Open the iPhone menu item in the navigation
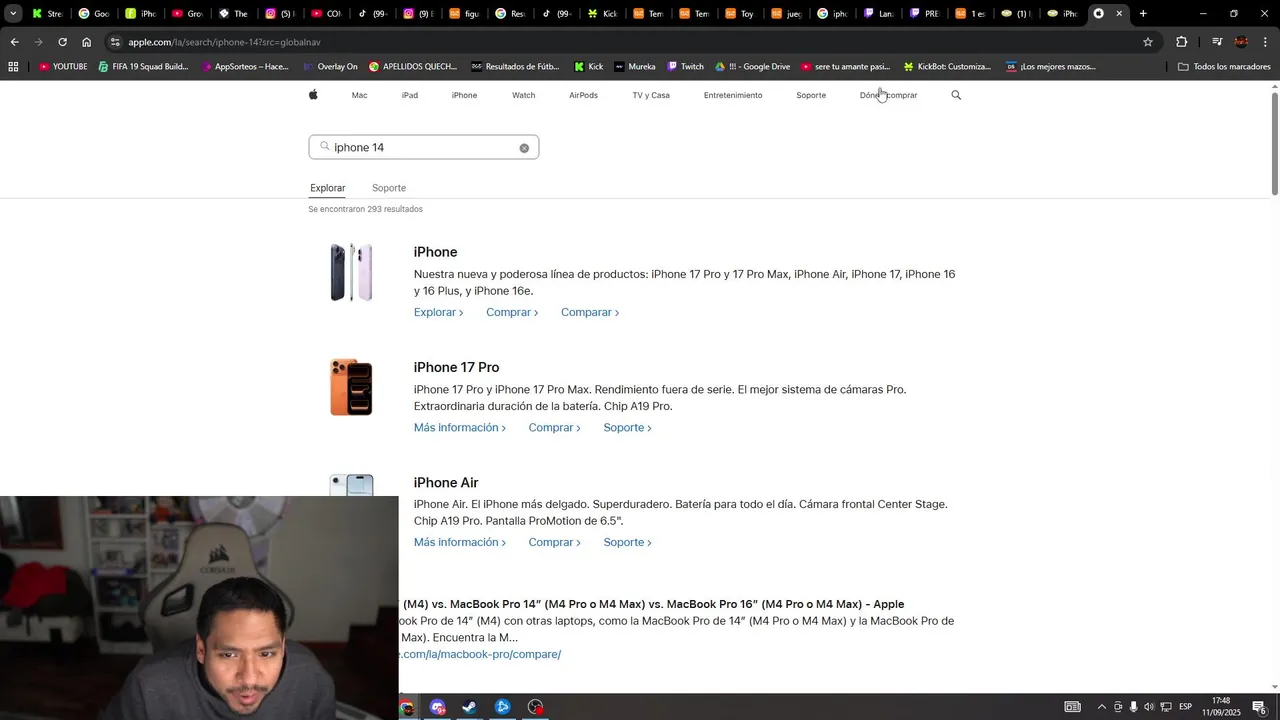1280x720 pixels. [x=464, y=95]
